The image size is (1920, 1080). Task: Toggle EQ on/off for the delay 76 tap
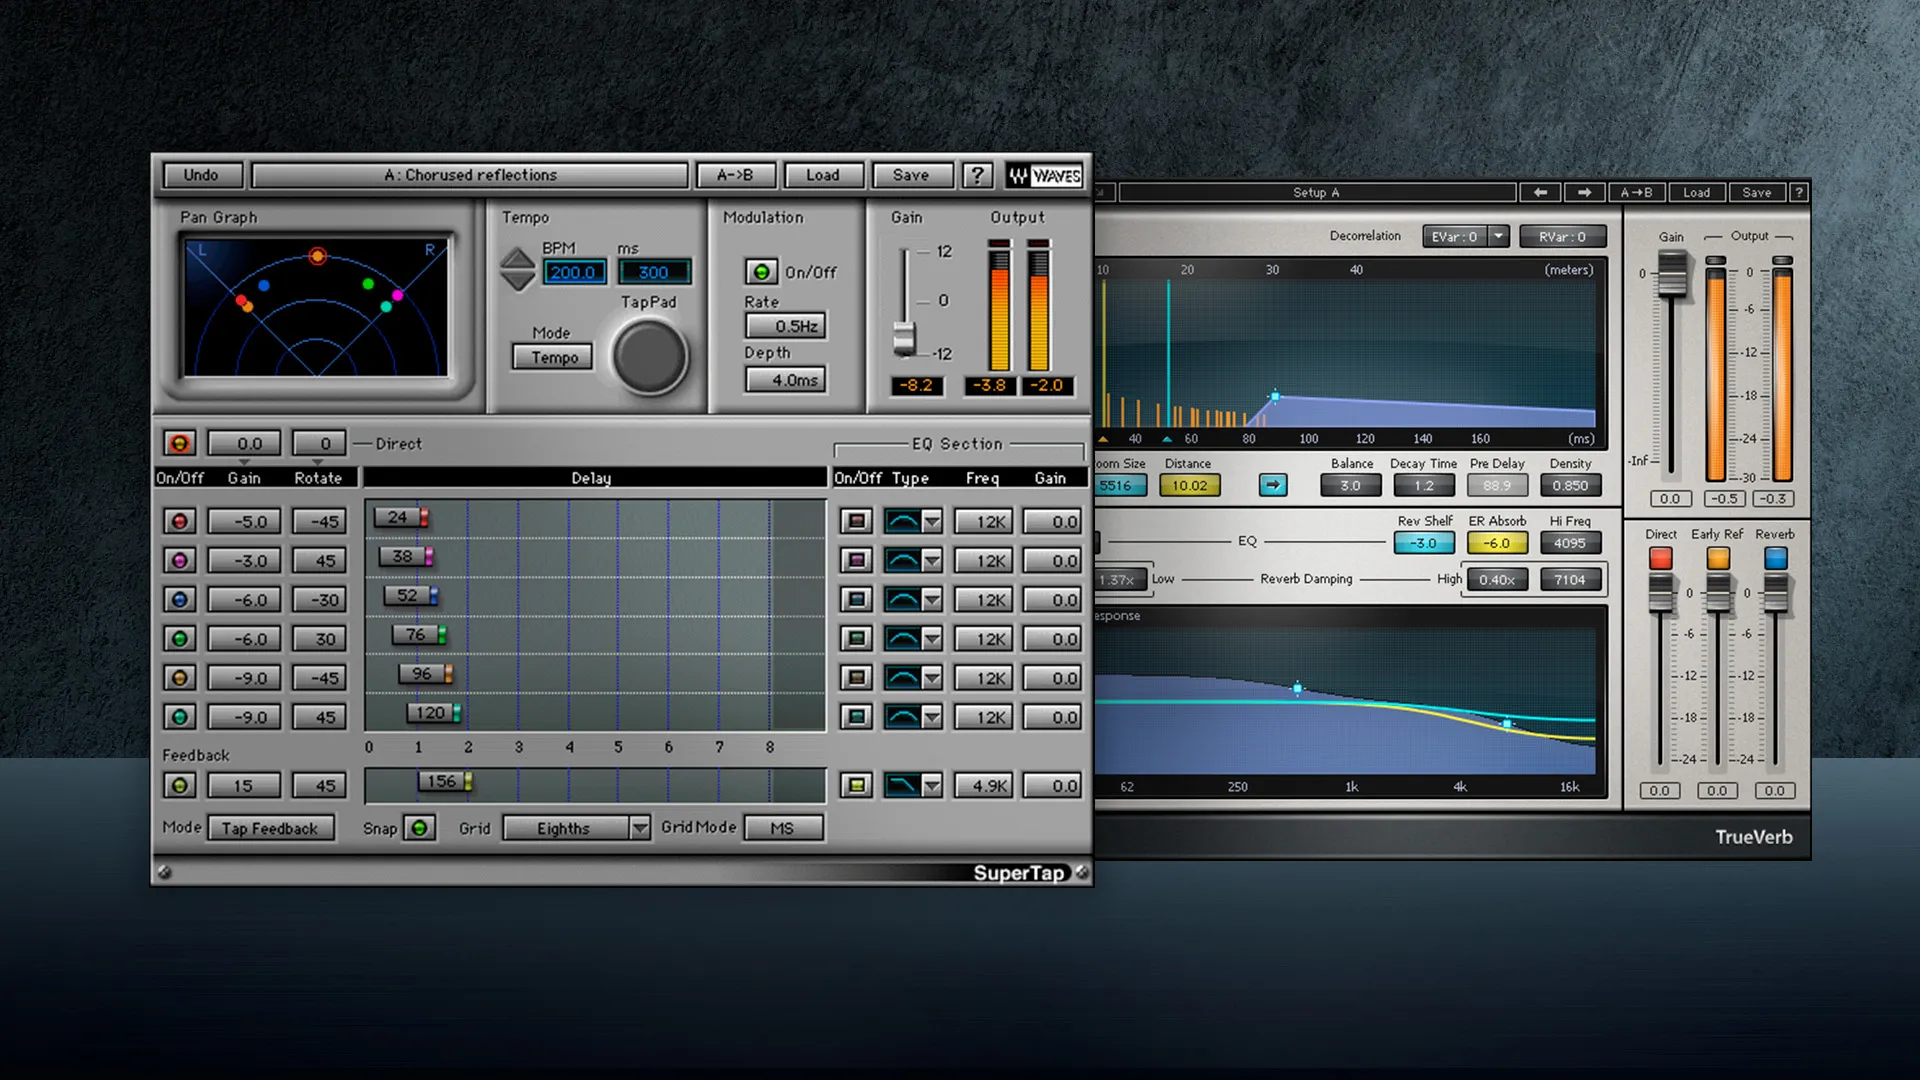pyautogui.click(x=856, y=638)
